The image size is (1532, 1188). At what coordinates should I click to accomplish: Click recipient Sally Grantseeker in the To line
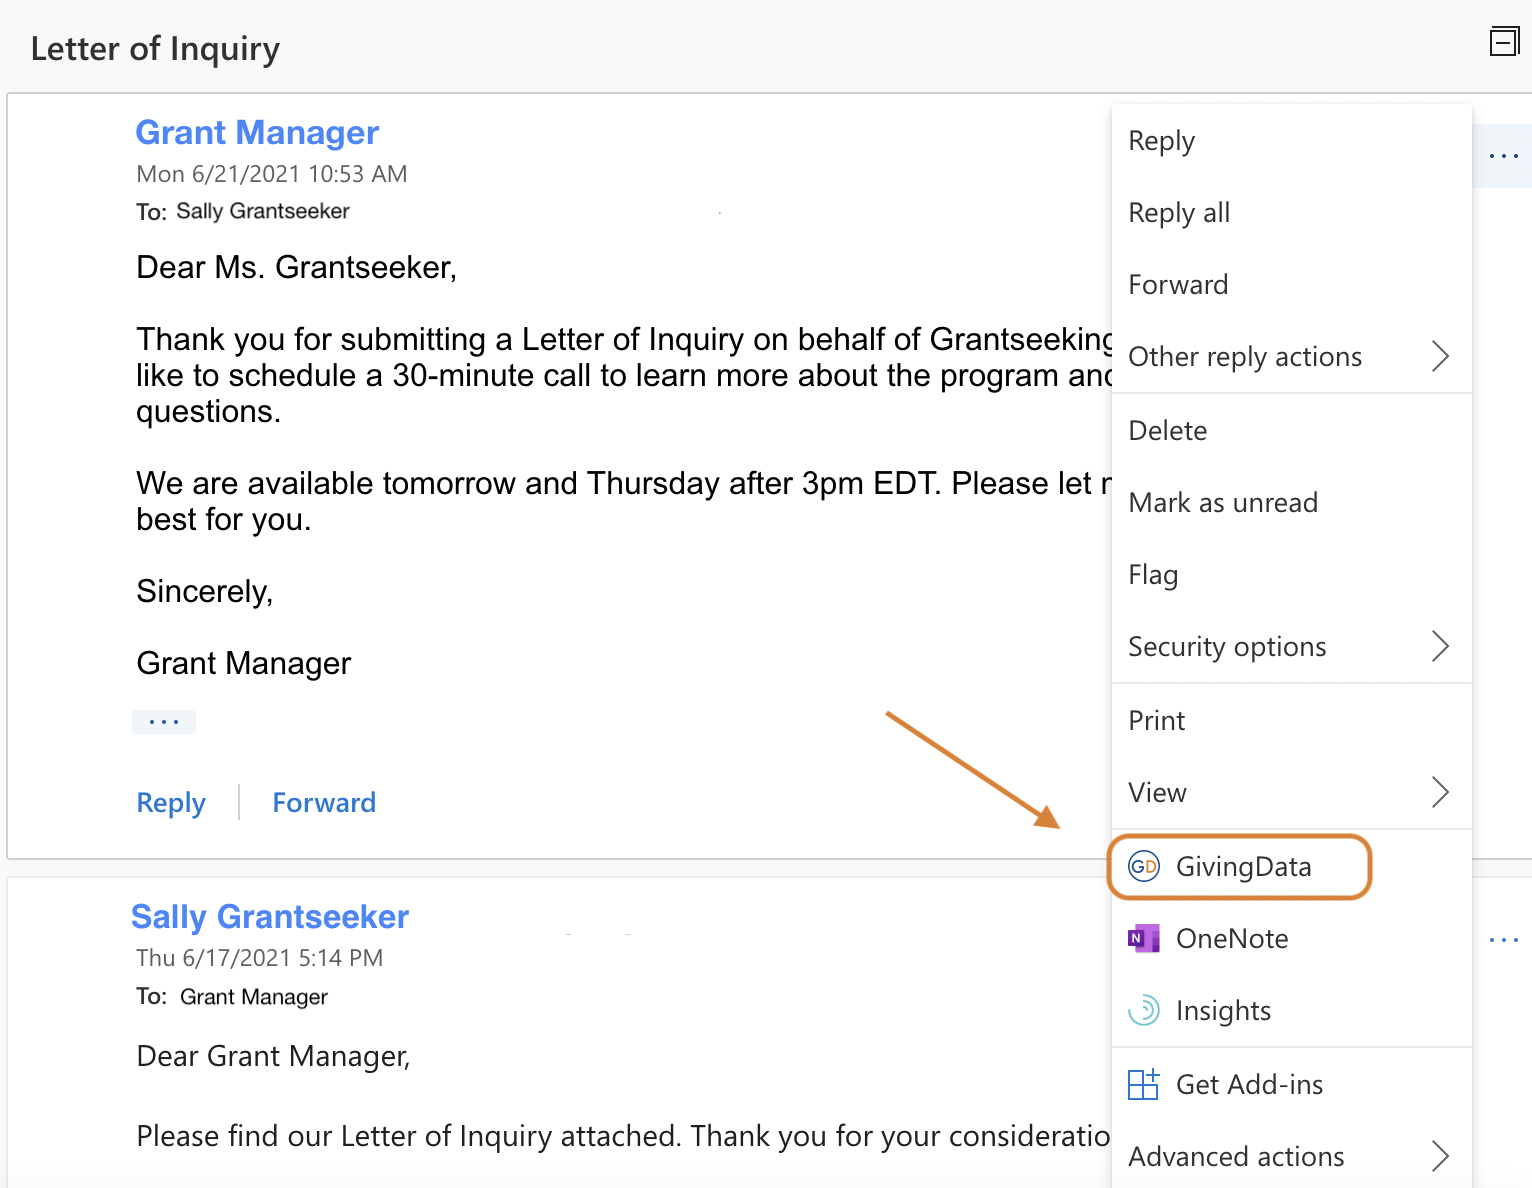coord(263,211)
